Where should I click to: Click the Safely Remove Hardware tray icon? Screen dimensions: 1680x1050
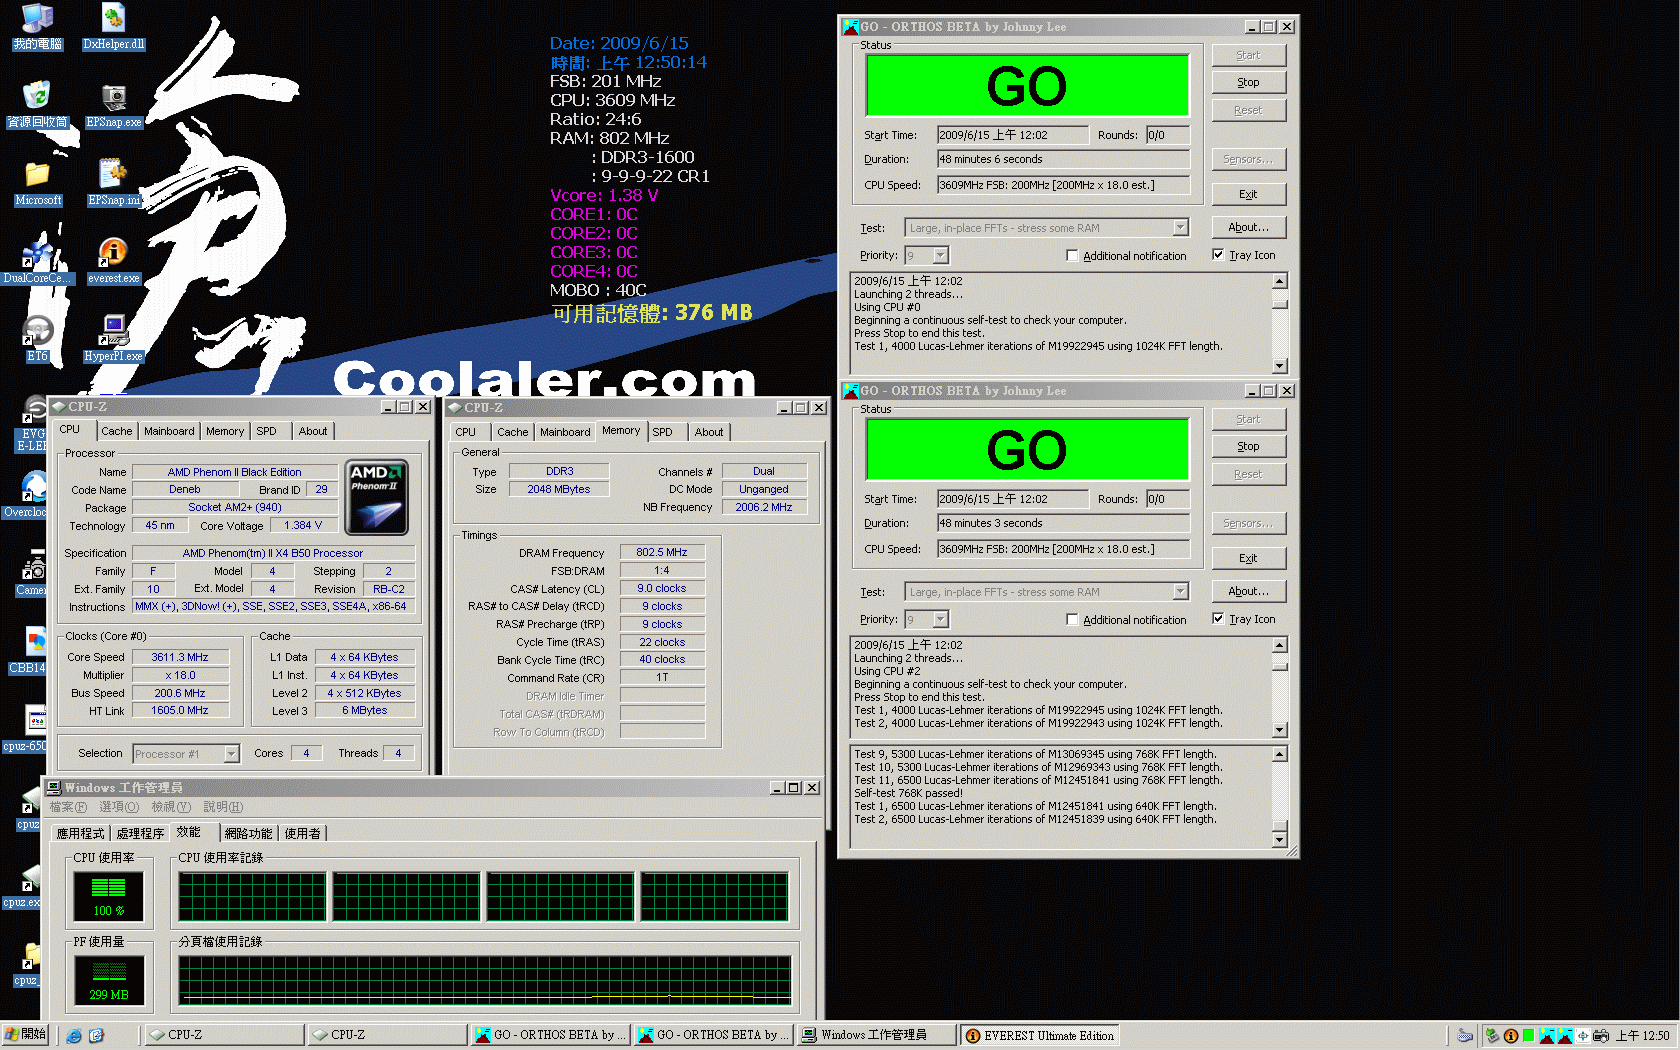tap(1492, 1036)
